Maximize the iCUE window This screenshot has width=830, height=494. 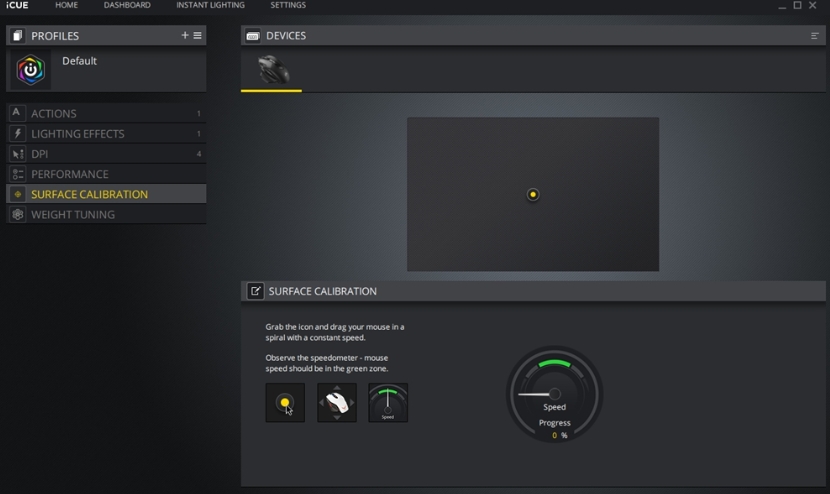click(797, 5)
